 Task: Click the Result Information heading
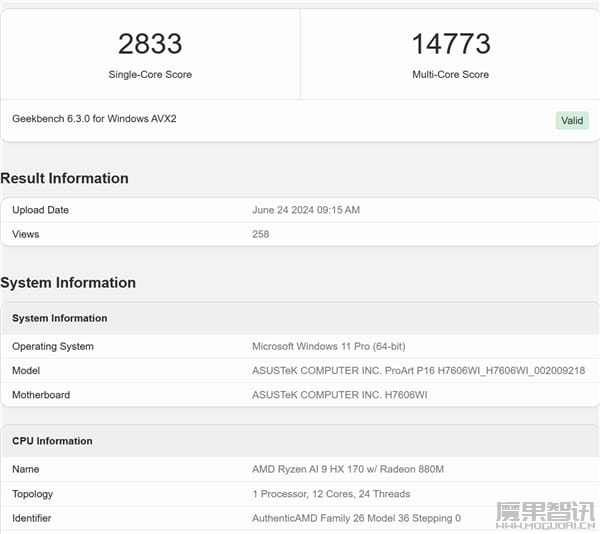64,178
